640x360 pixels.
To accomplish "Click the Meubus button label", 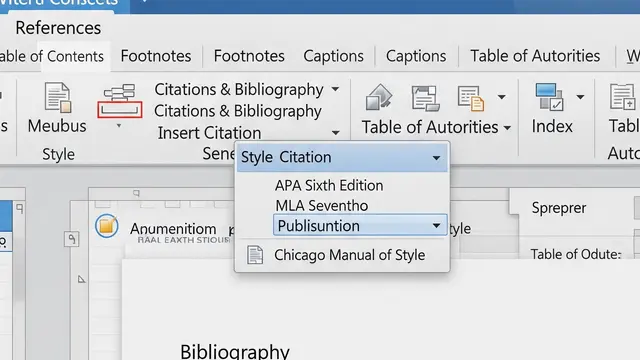I will tap(57, 126).
